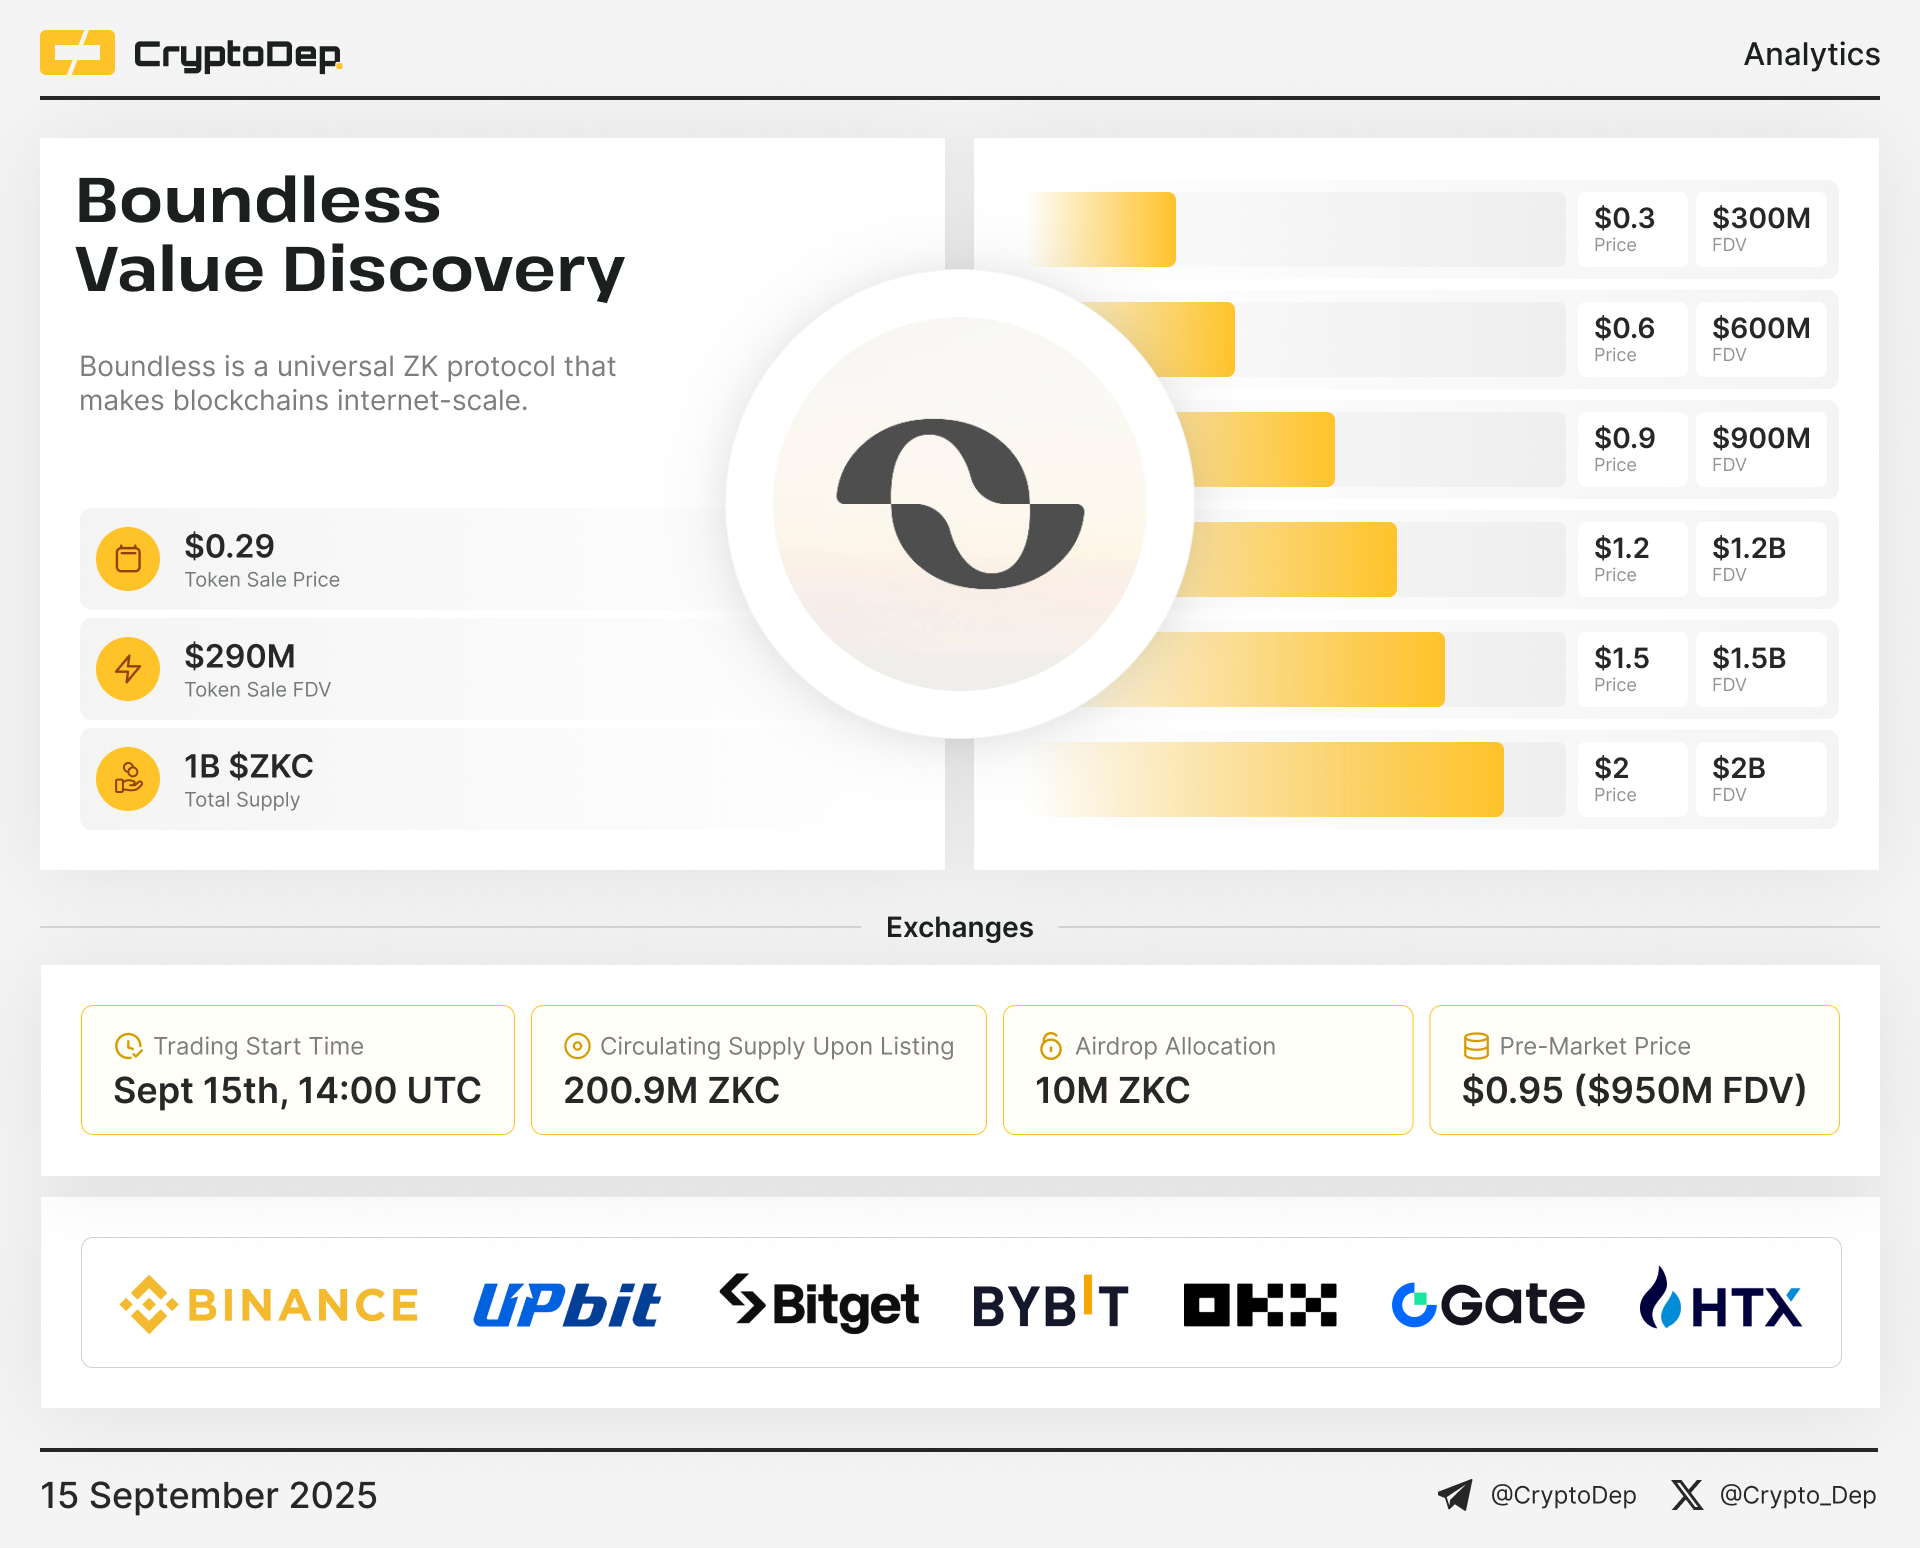Click the $1.2B FDV cell

tap(1761, 559)
